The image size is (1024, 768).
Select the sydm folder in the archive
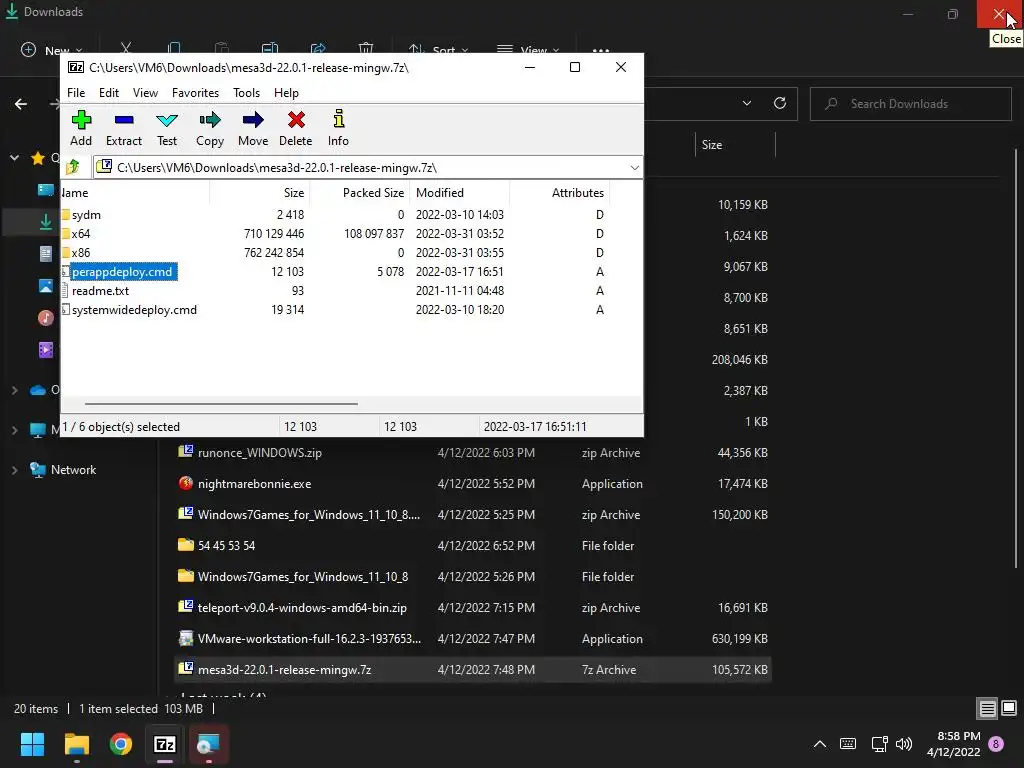[86, 215]
